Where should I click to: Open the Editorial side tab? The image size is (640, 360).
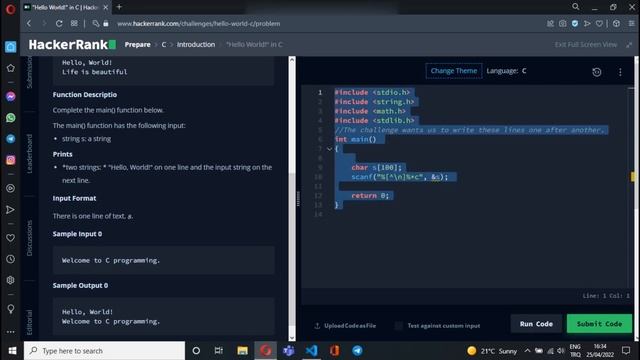[29, 322]
